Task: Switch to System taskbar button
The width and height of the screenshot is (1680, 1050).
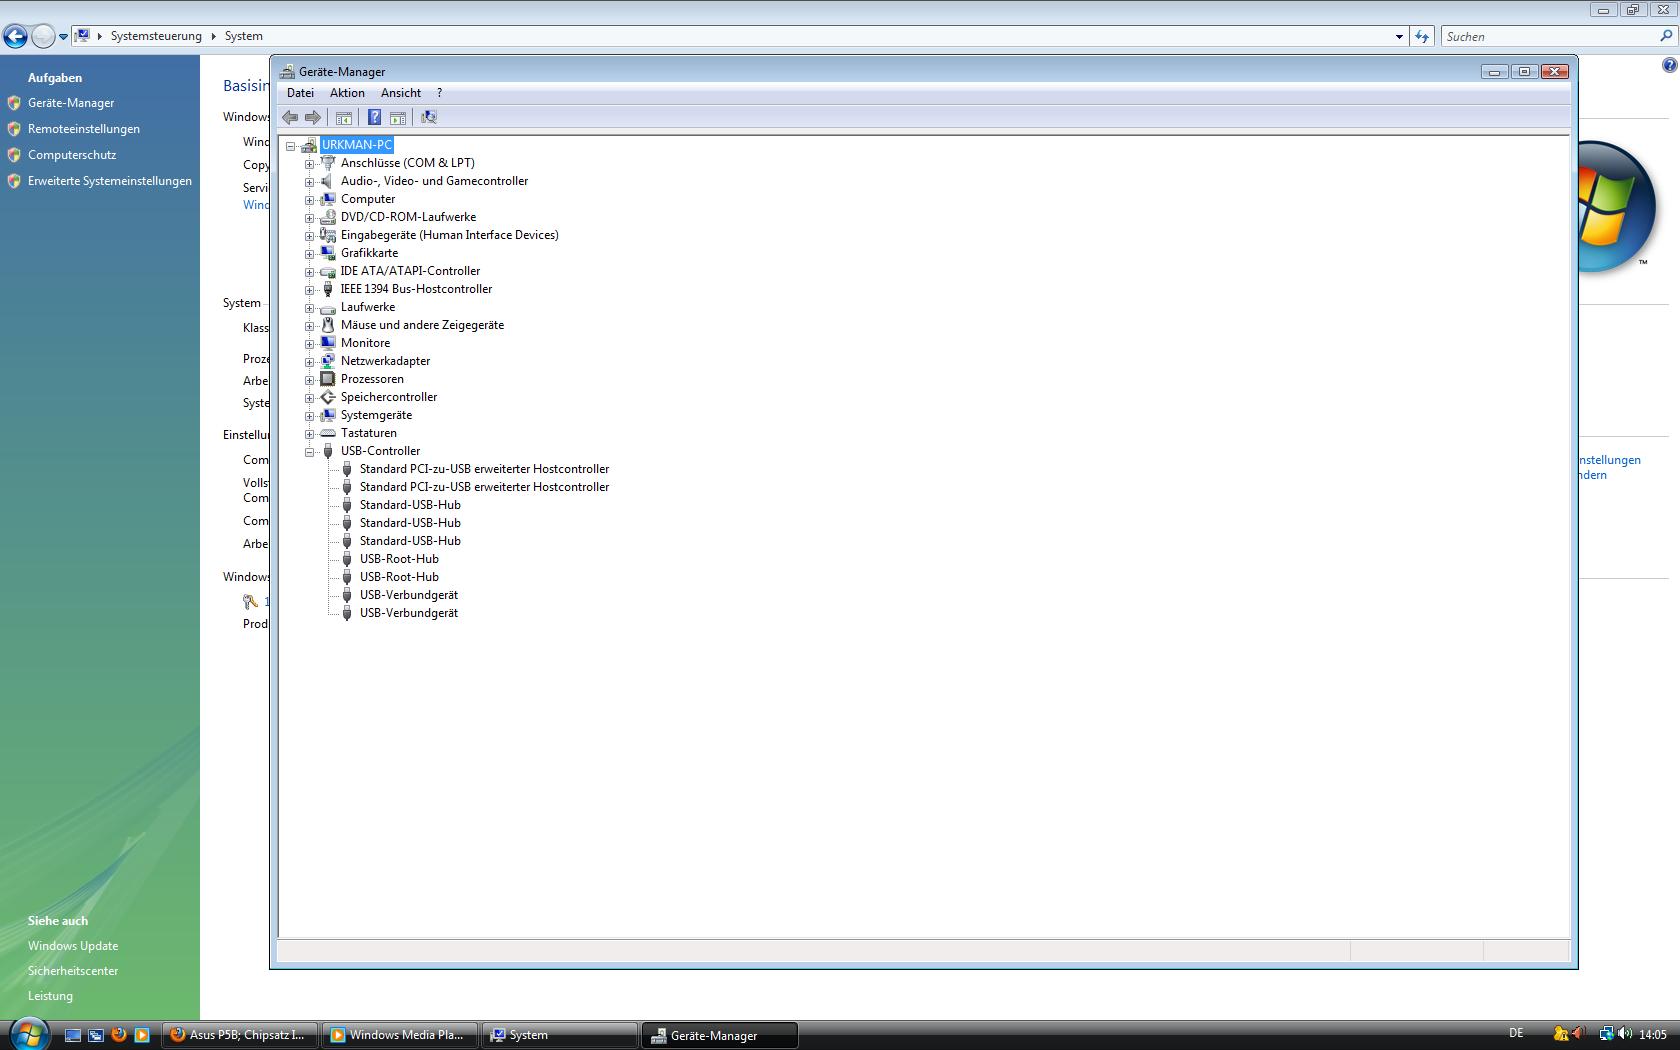Action: click(560, 1035)
